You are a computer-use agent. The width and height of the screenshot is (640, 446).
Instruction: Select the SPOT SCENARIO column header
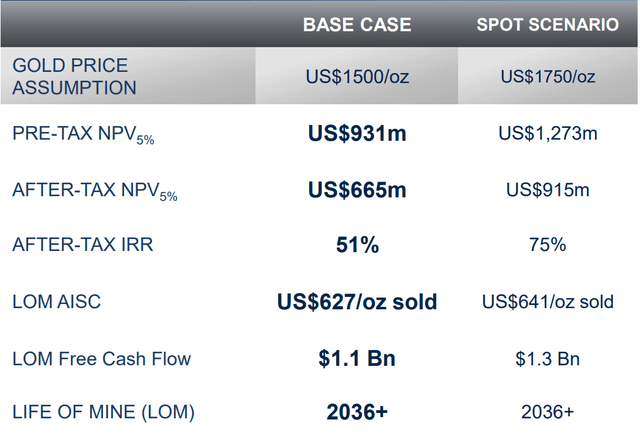click(x=547, y=24)
